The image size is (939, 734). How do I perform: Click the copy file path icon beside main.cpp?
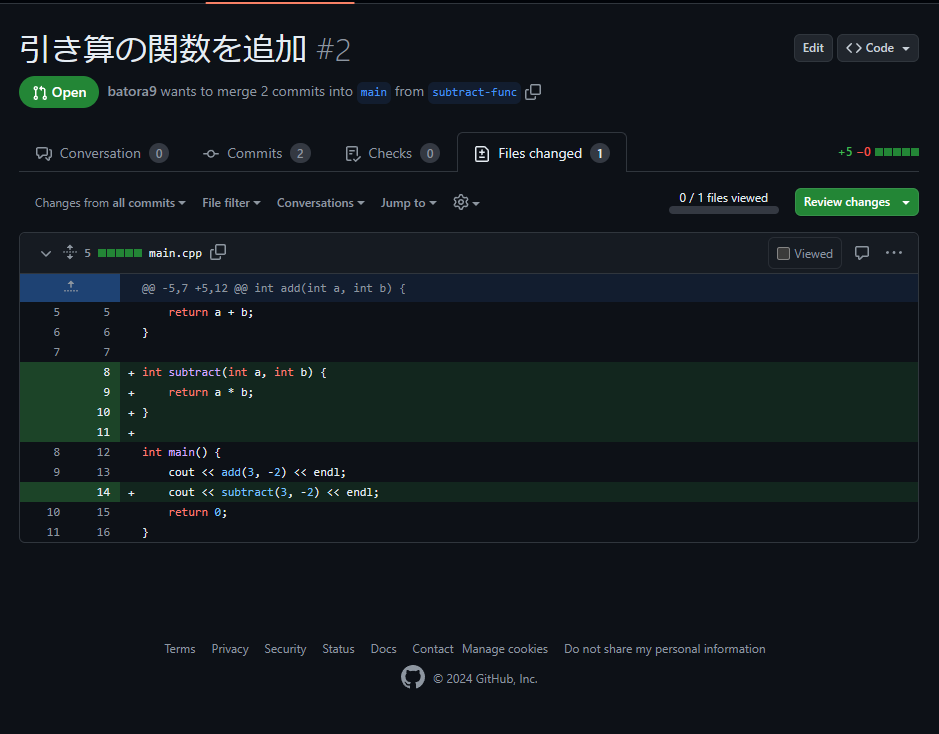pyautogui.click(x=218, y=253)
